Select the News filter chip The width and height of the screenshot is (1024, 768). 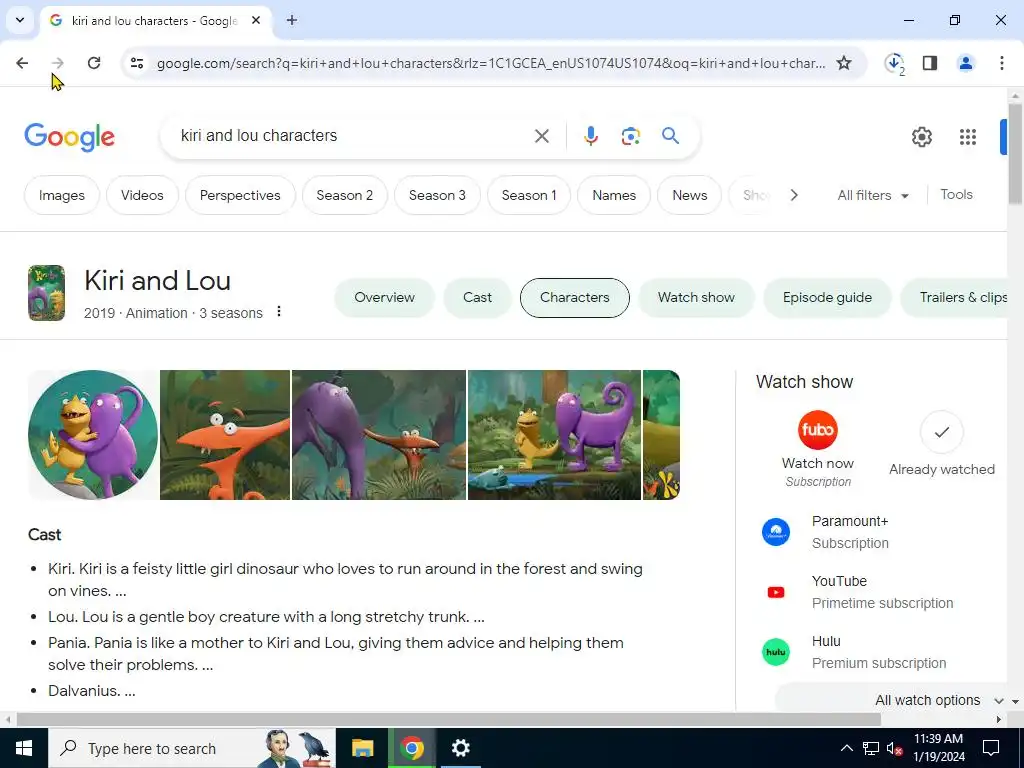[690, 195]
